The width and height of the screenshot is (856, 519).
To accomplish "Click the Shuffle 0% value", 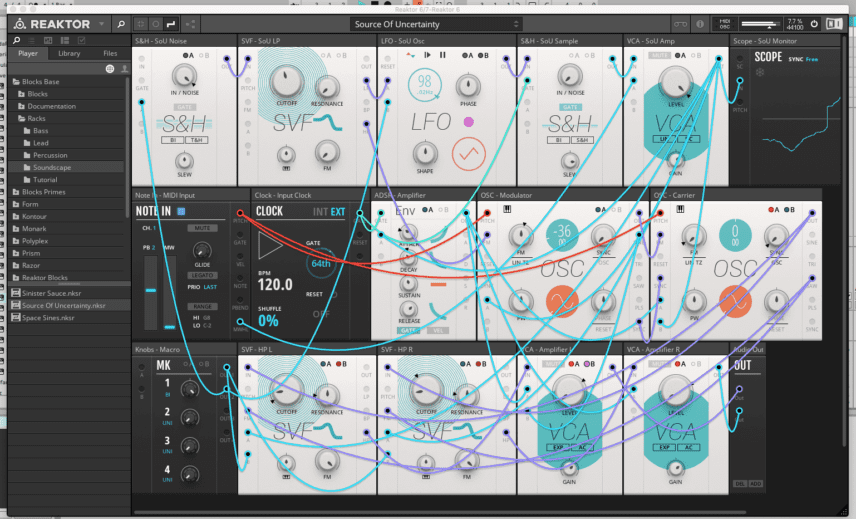I will (268, 321).
